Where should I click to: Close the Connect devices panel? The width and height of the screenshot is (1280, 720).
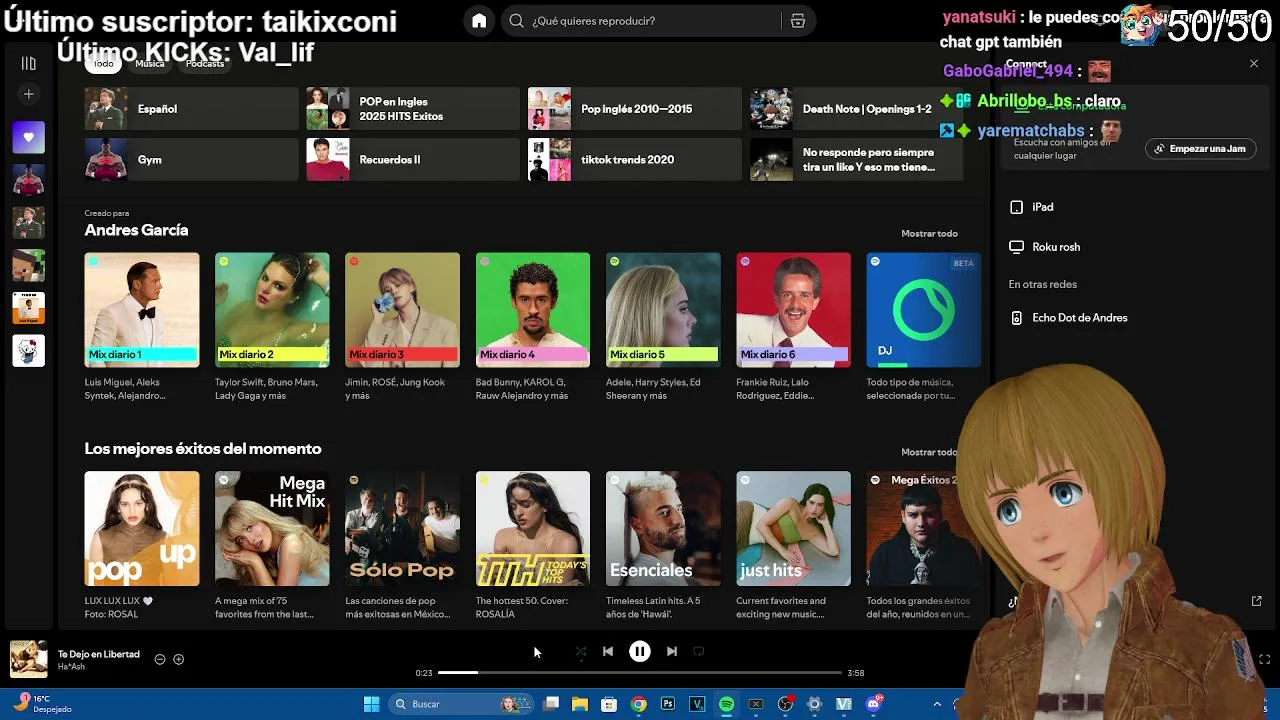point(1254,64)
